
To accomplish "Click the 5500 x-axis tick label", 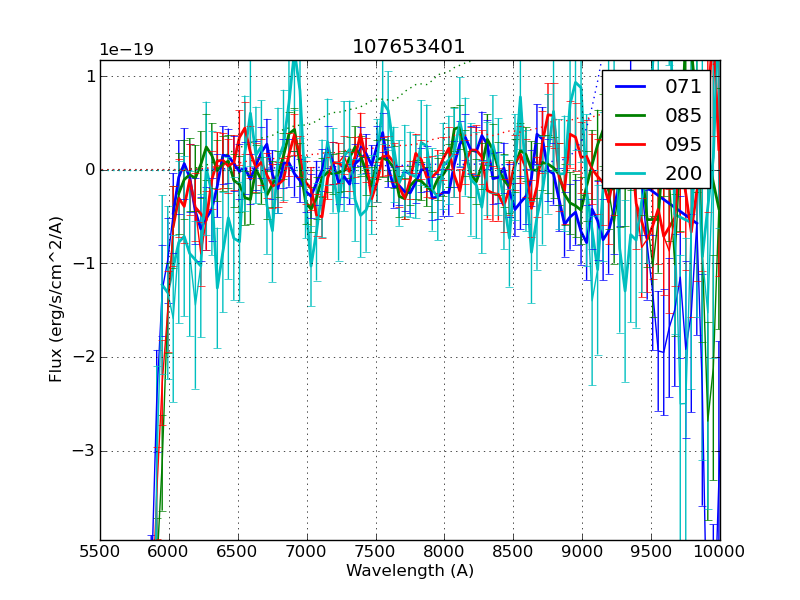I will pyautogui.click(x=100, y=551).
